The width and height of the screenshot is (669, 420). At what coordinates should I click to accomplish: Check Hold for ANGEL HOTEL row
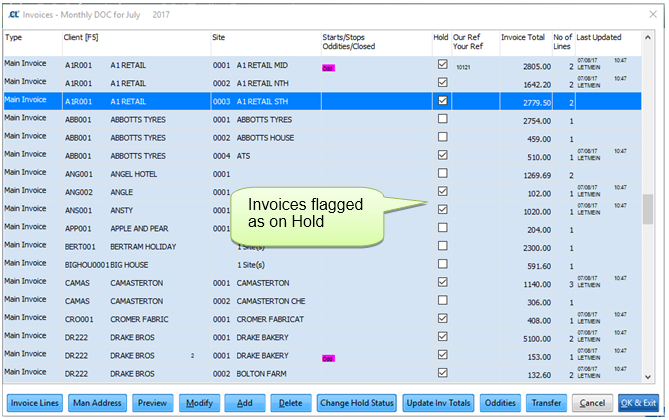(442, 173)
